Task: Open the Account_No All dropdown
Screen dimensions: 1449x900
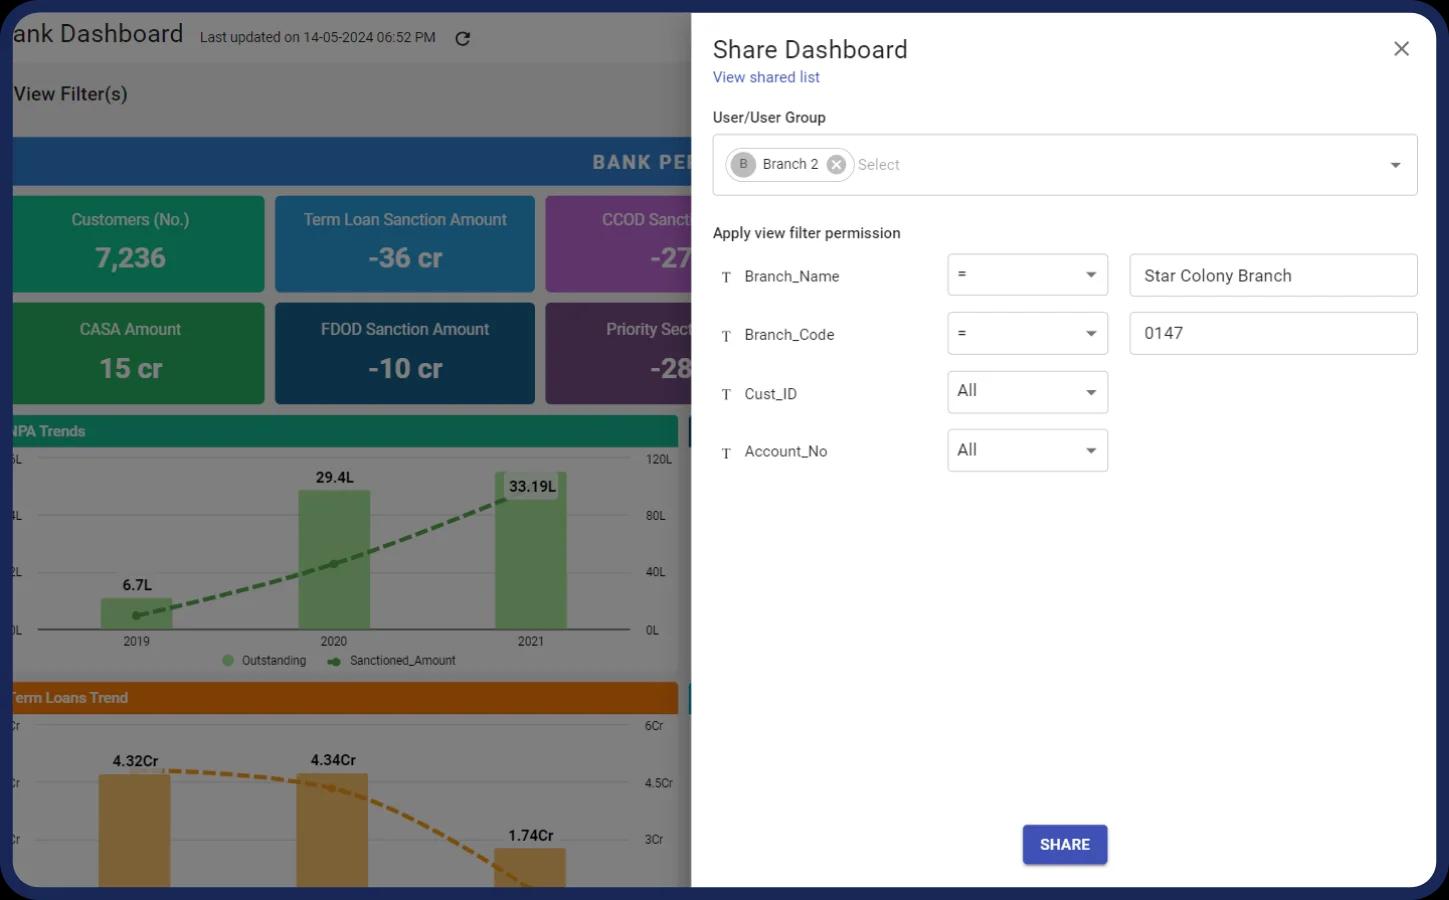Action: tap(1027, 450)
